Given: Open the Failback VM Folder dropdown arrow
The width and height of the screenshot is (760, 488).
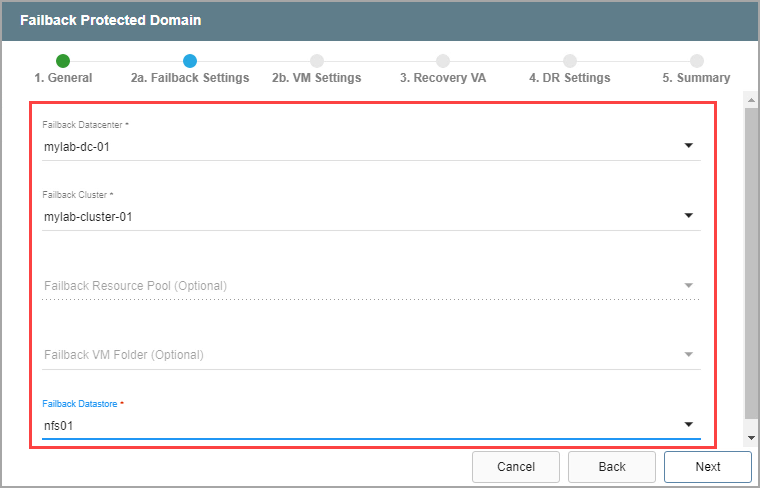Looking at the screenshot, I should [688, 355].
